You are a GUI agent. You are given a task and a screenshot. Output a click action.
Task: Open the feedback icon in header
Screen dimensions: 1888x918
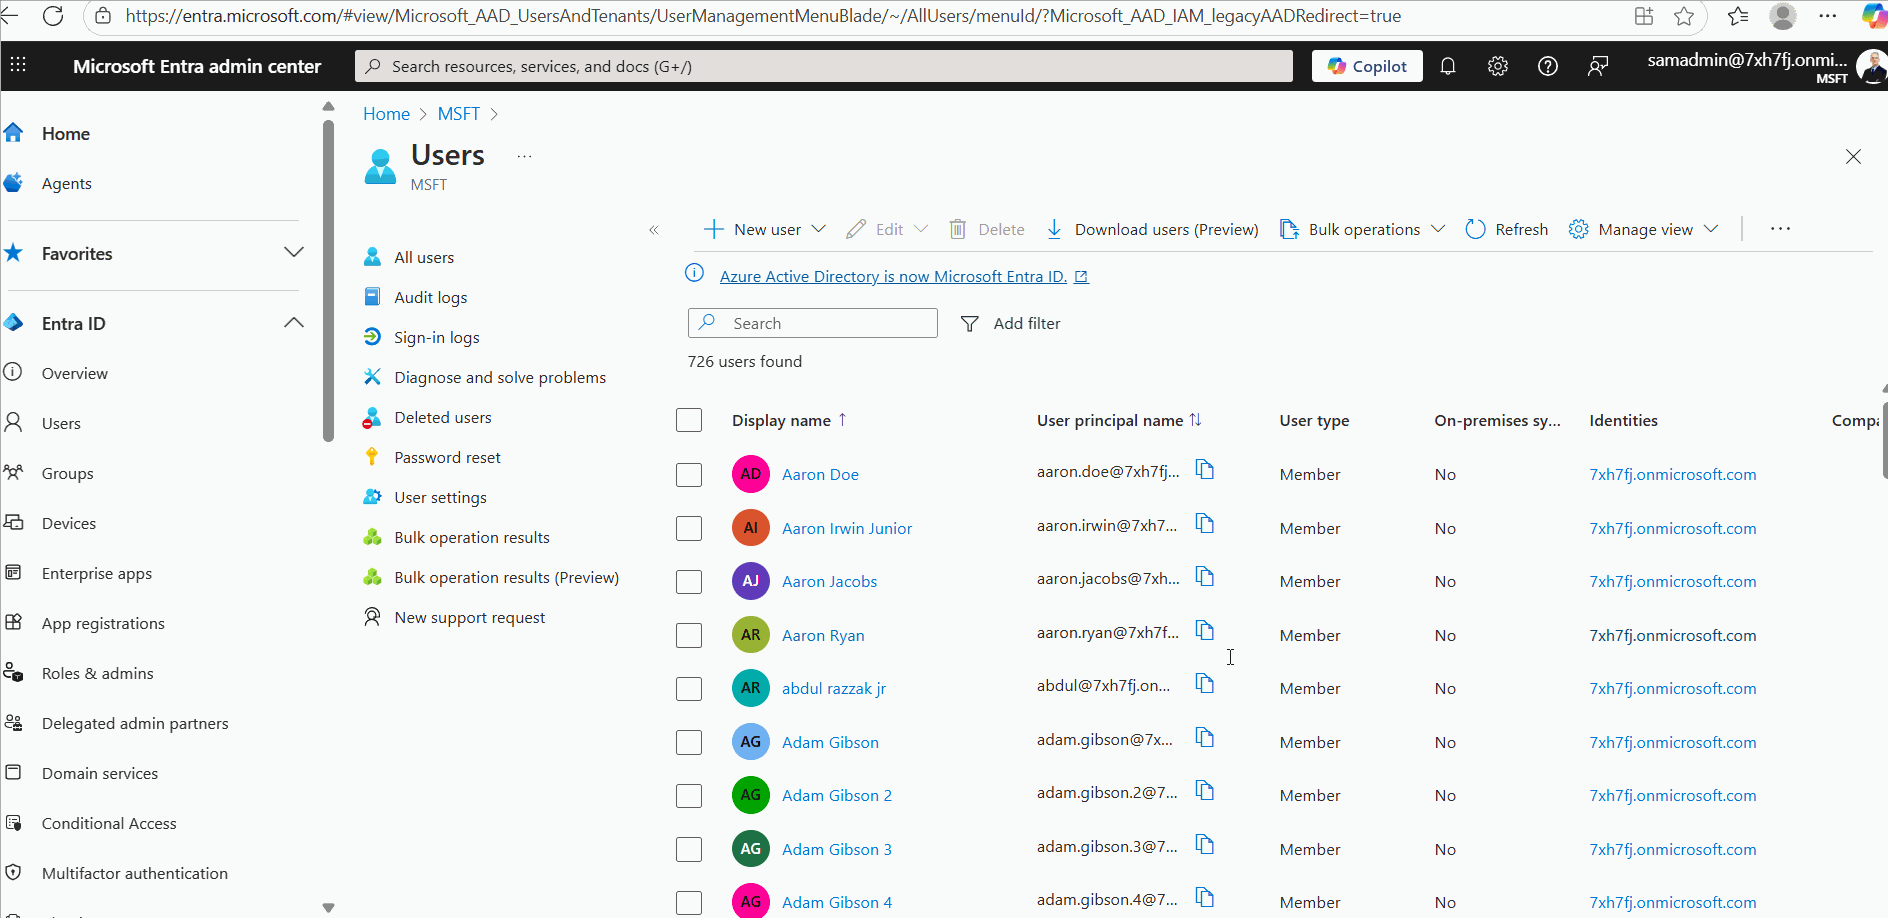(x=1598, y=66)
